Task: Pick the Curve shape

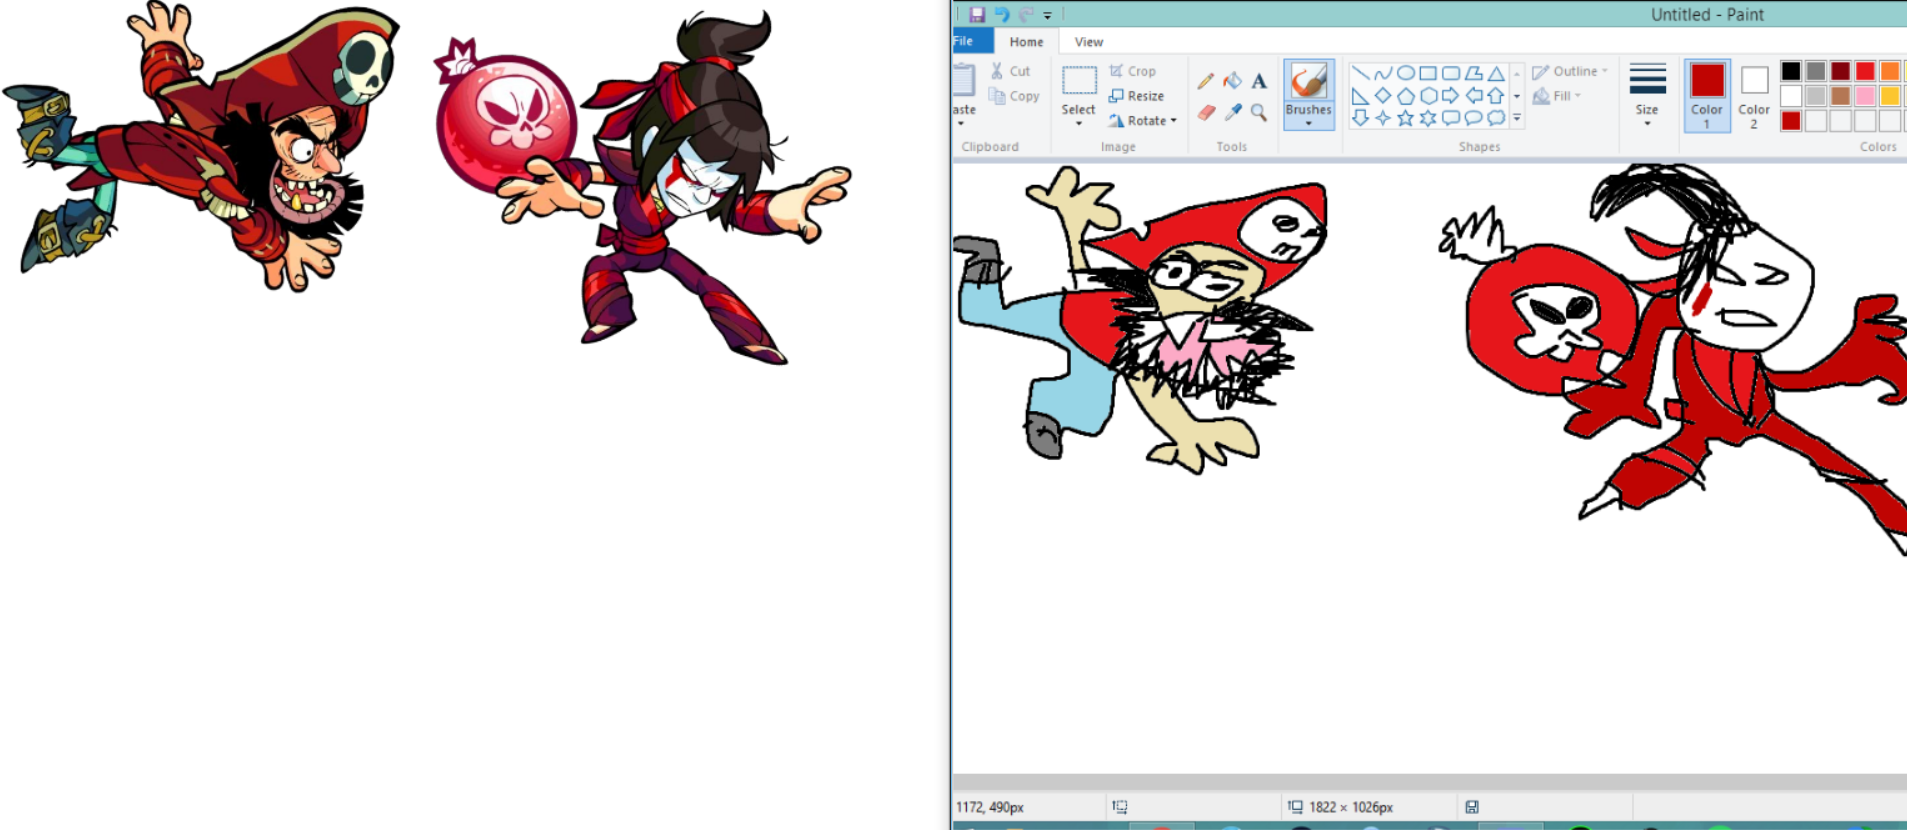Action: point(1383,73)
